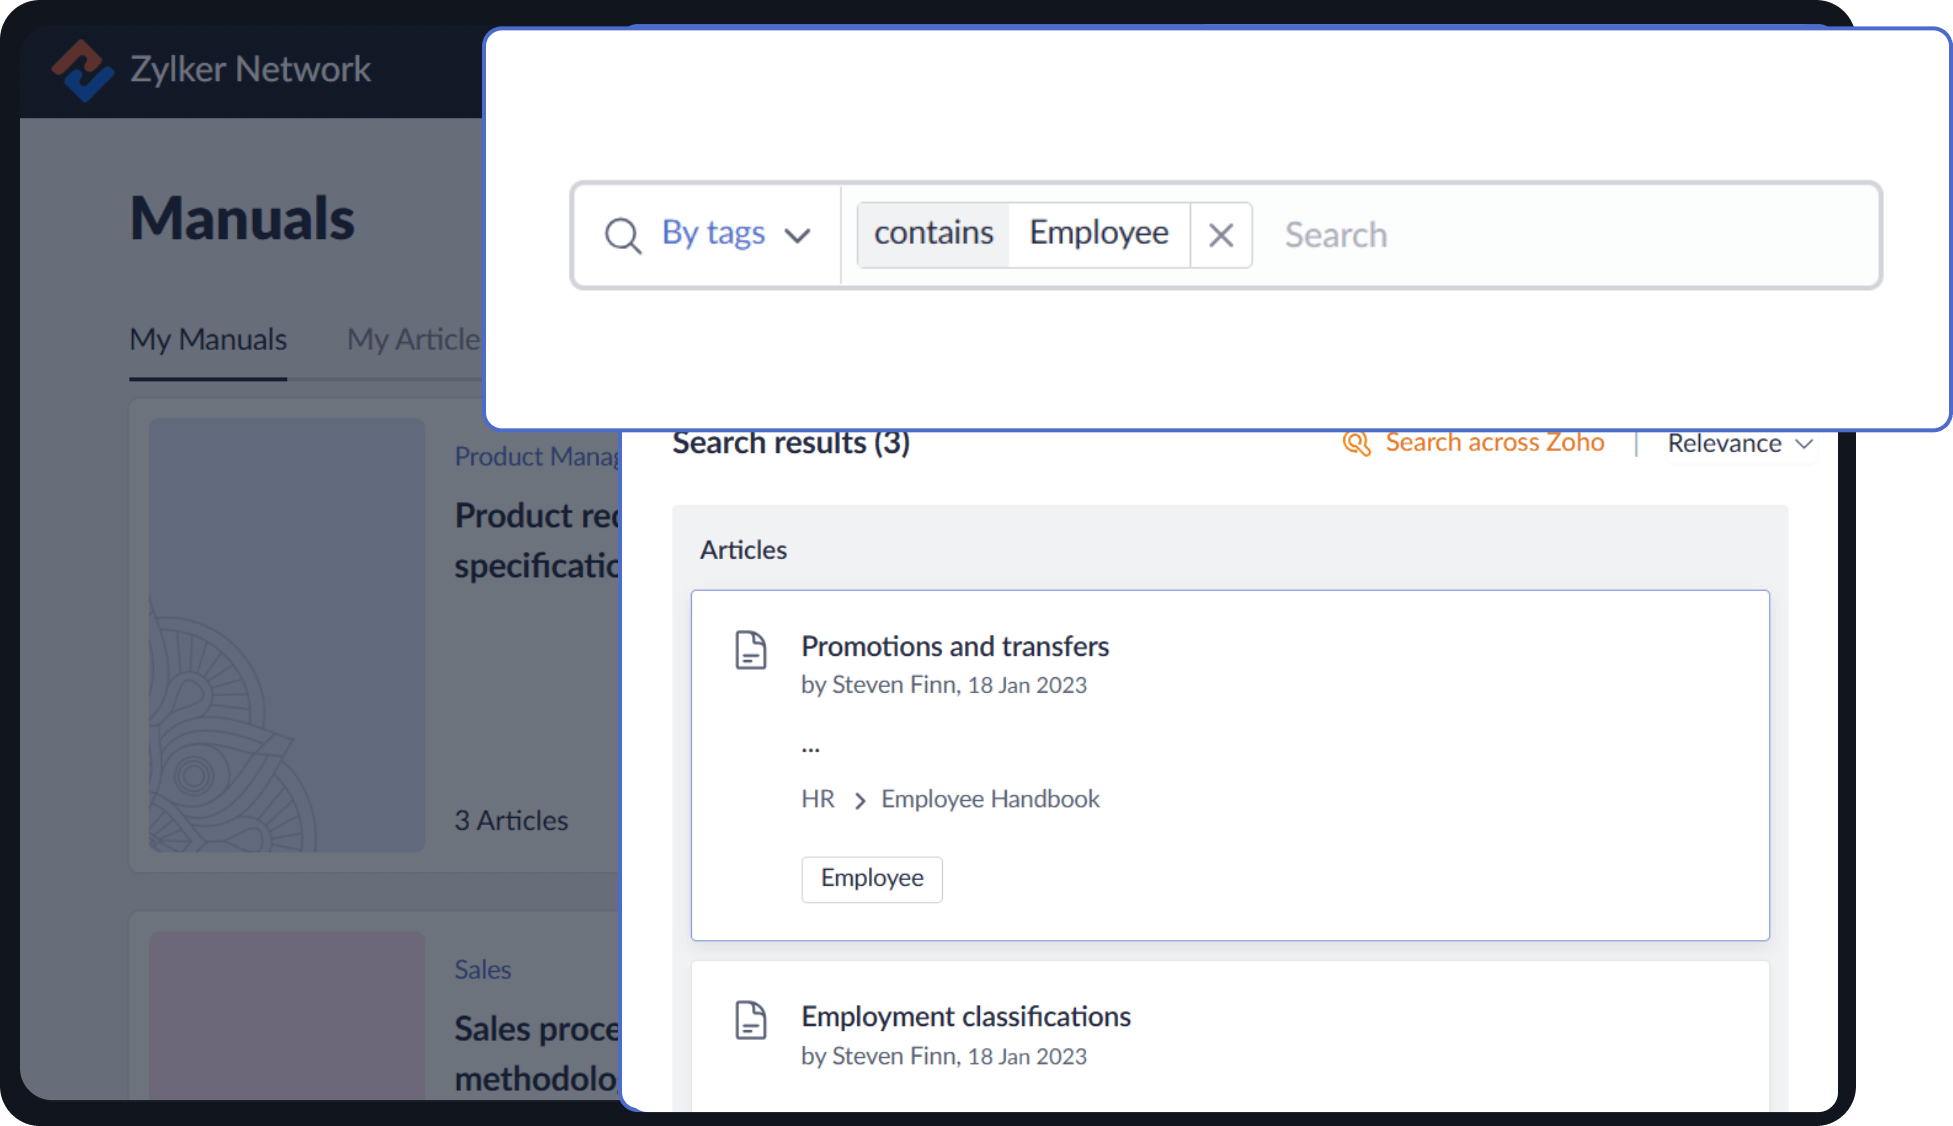Open the Sales manual cover thumbnail

pos(286,1015)
